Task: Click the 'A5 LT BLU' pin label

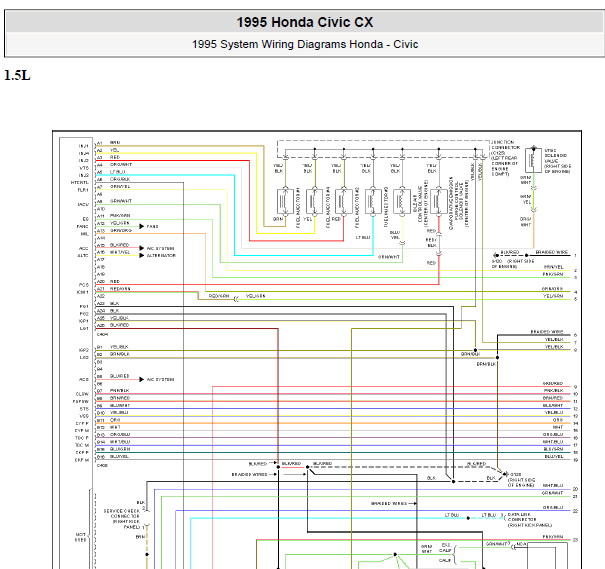Action: pos(111,172)
